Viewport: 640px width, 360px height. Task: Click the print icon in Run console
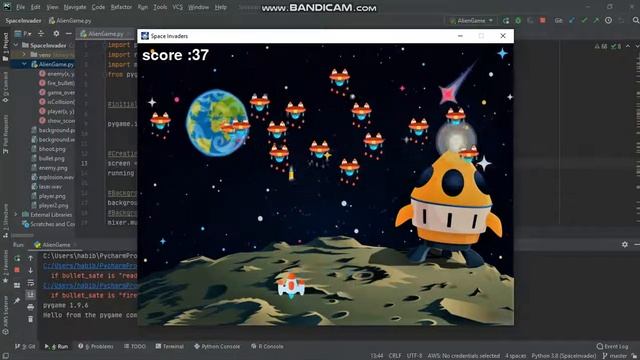pos(31,307)
